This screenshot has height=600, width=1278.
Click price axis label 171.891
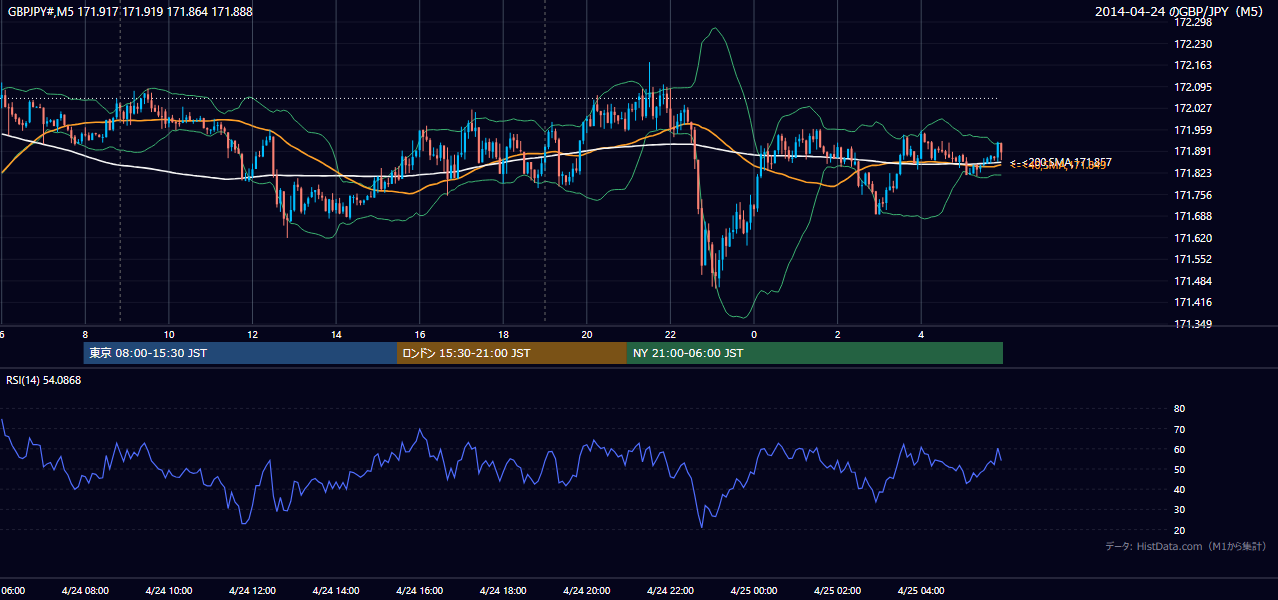1192,151
